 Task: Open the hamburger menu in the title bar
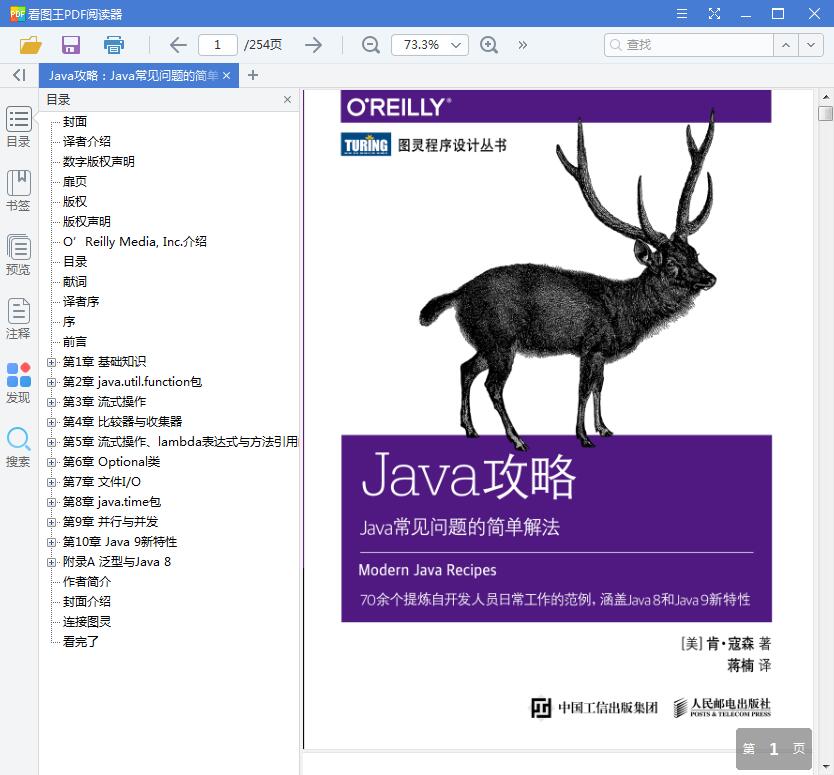pos(681,14)
